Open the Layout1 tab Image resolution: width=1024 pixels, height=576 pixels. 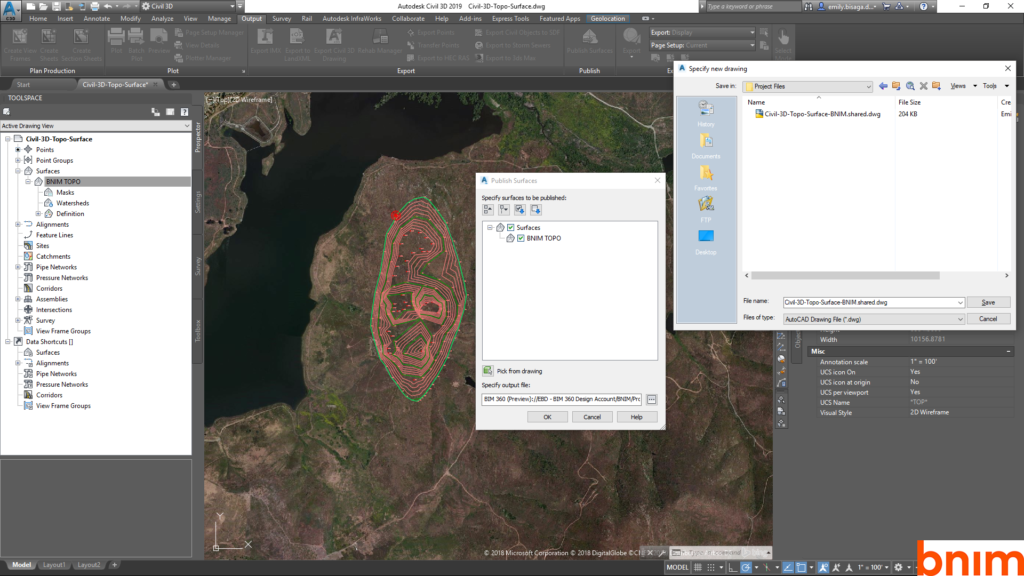55,565
